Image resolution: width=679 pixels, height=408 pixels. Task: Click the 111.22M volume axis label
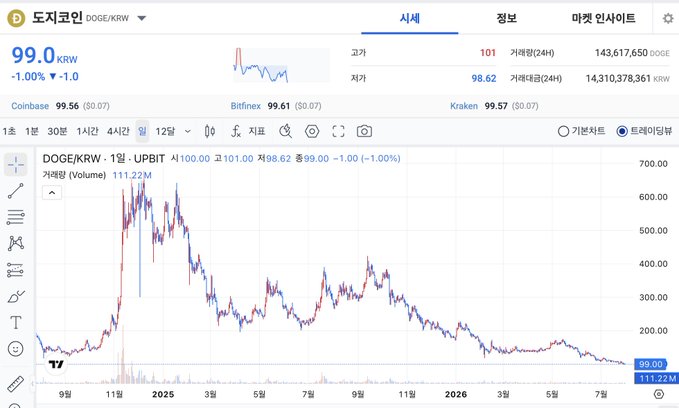[656, 379]
